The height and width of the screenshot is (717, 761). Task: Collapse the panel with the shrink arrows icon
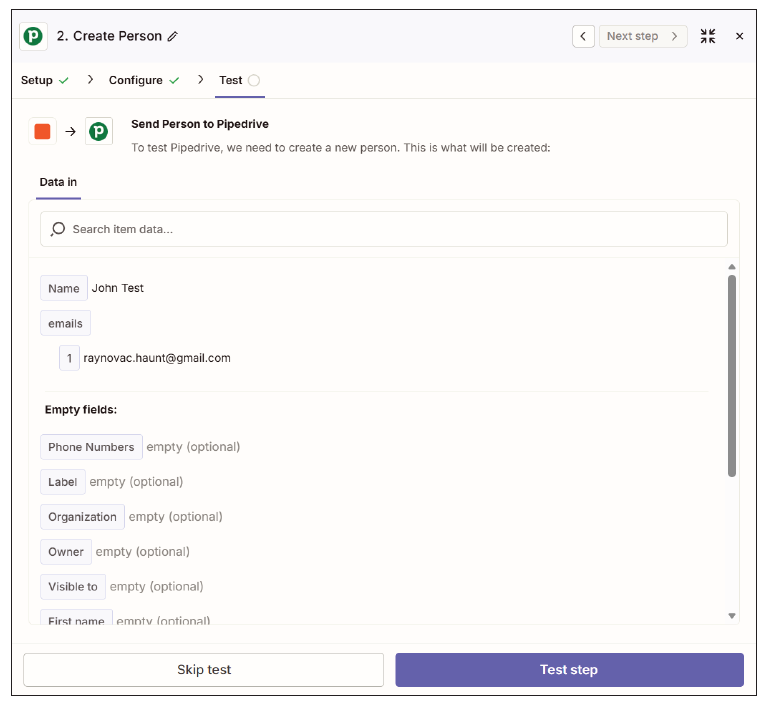pos(708,36)
